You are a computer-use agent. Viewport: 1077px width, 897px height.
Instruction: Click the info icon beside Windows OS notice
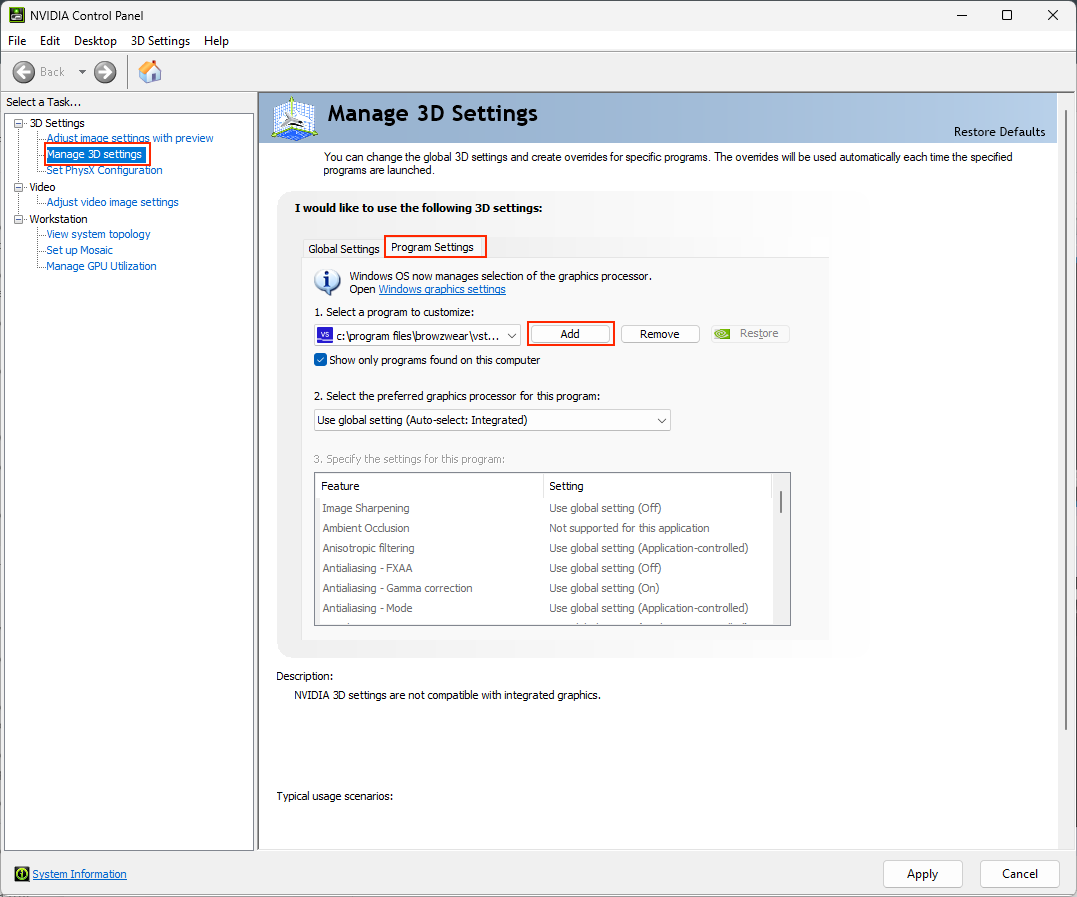[328, 282]
